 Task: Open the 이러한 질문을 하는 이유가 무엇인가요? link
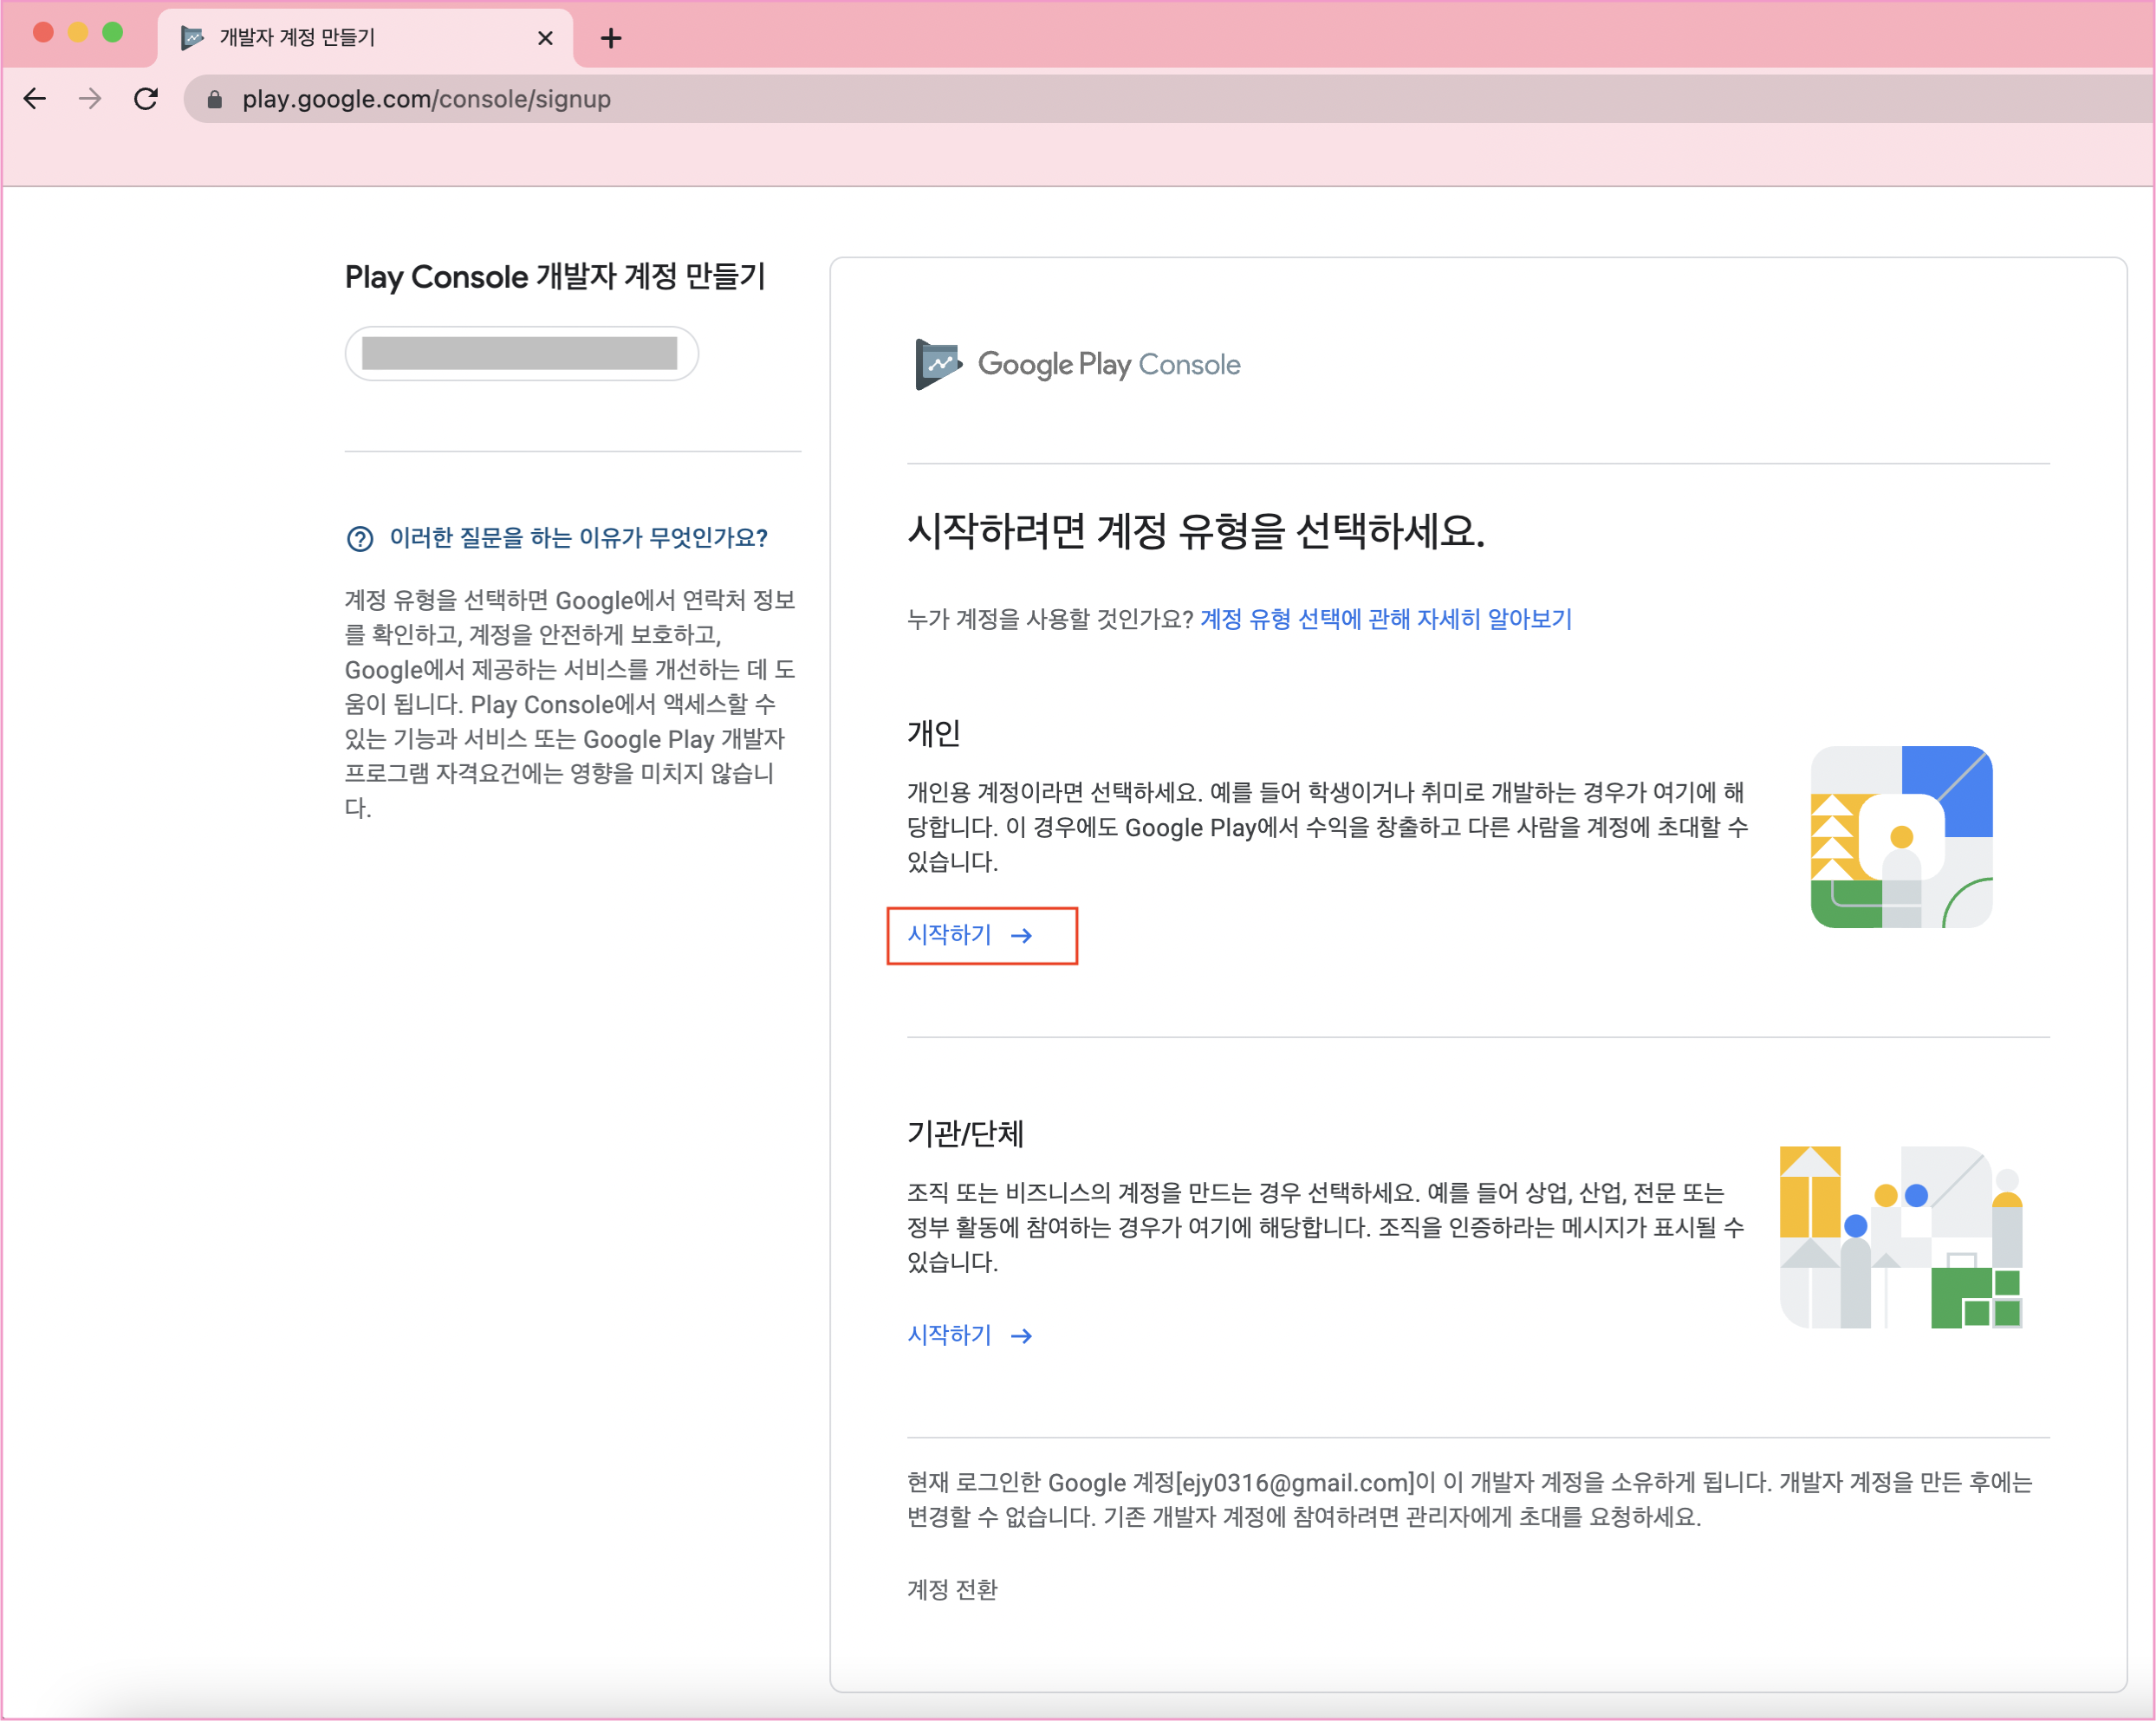click(x=578, y=538)
